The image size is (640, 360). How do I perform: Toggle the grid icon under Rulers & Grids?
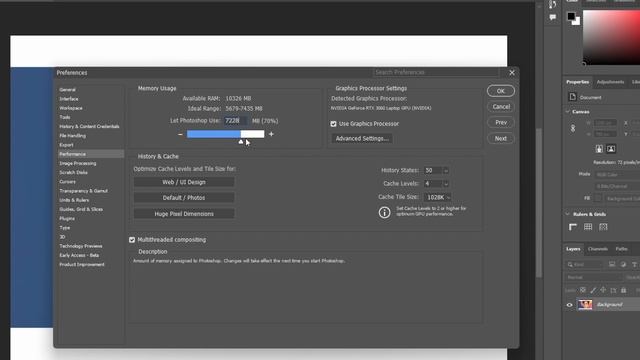pos(588,227)
